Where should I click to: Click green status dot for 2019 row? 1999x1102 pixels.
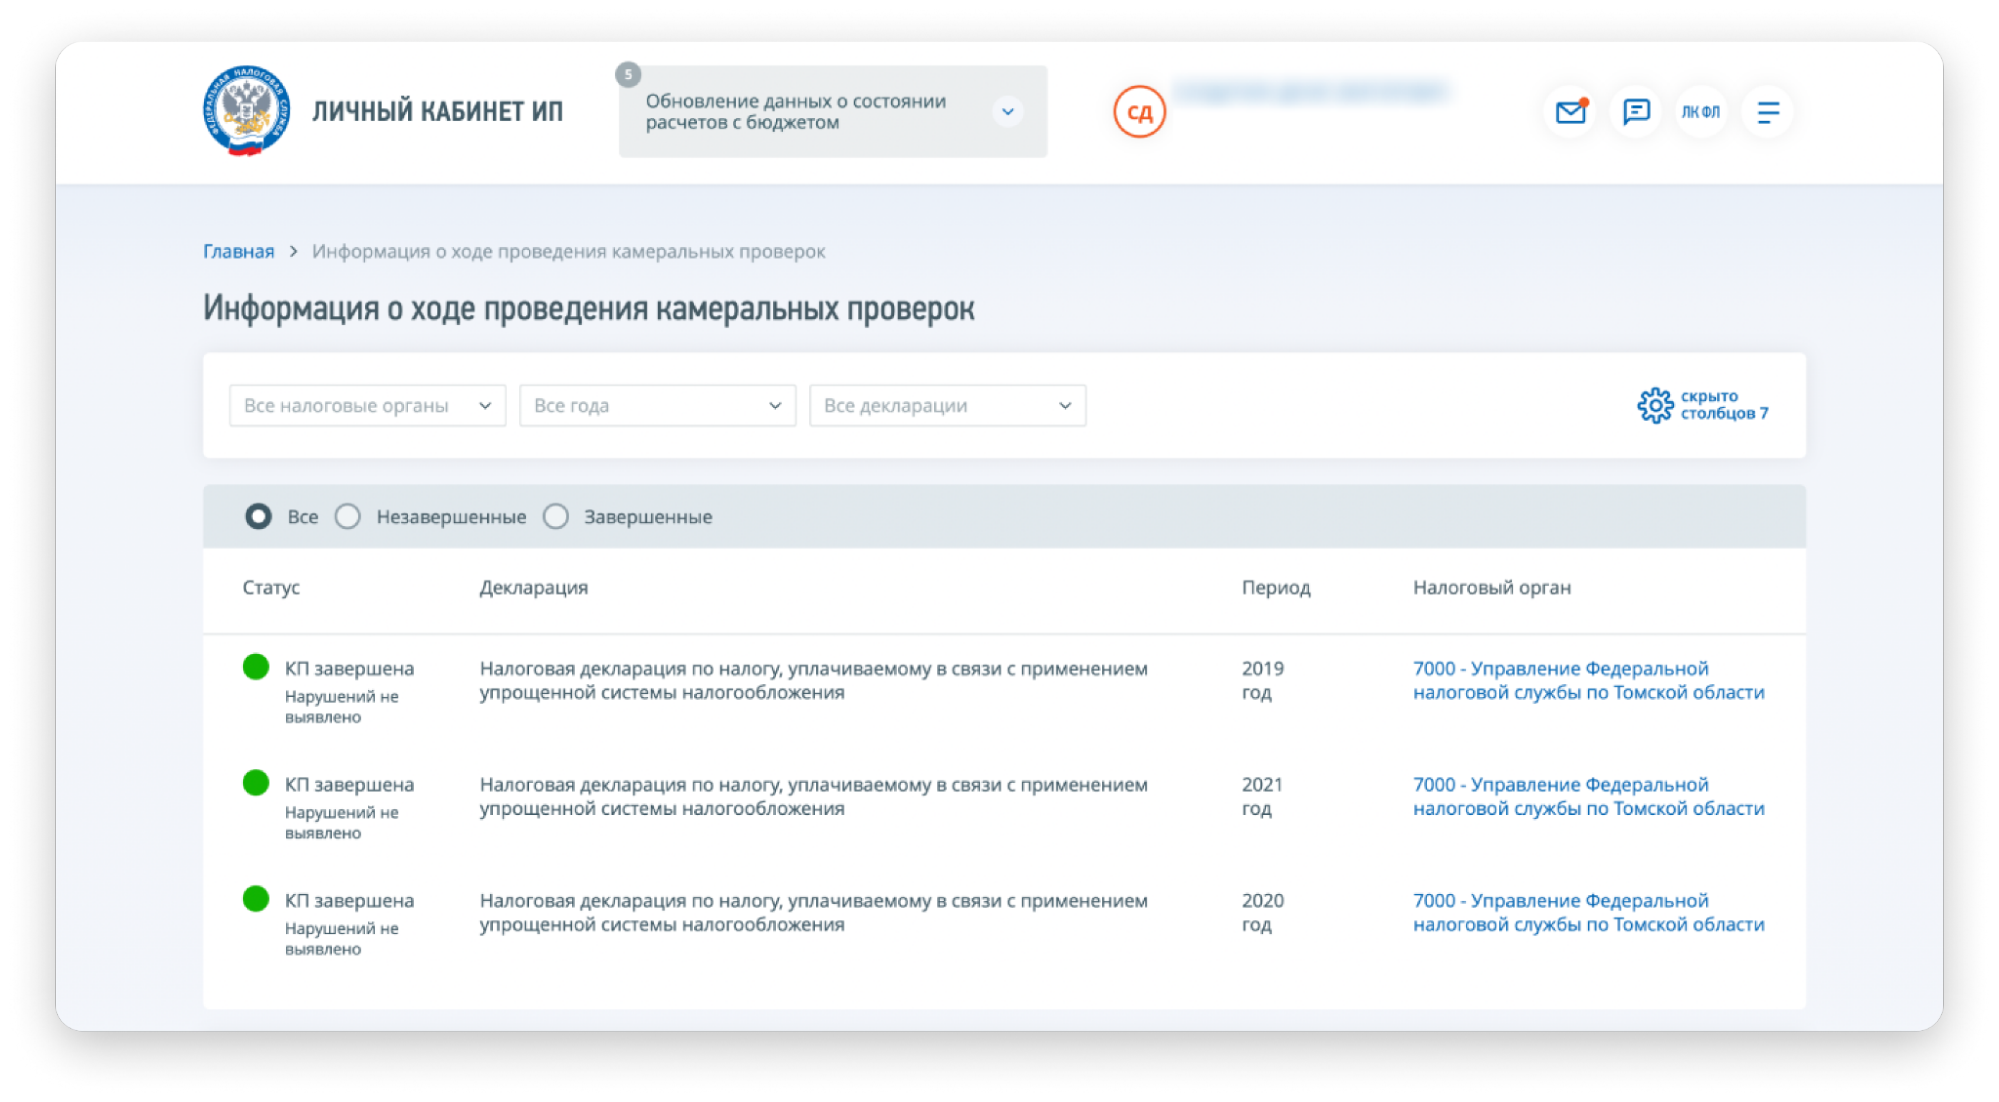coord(256,667)
